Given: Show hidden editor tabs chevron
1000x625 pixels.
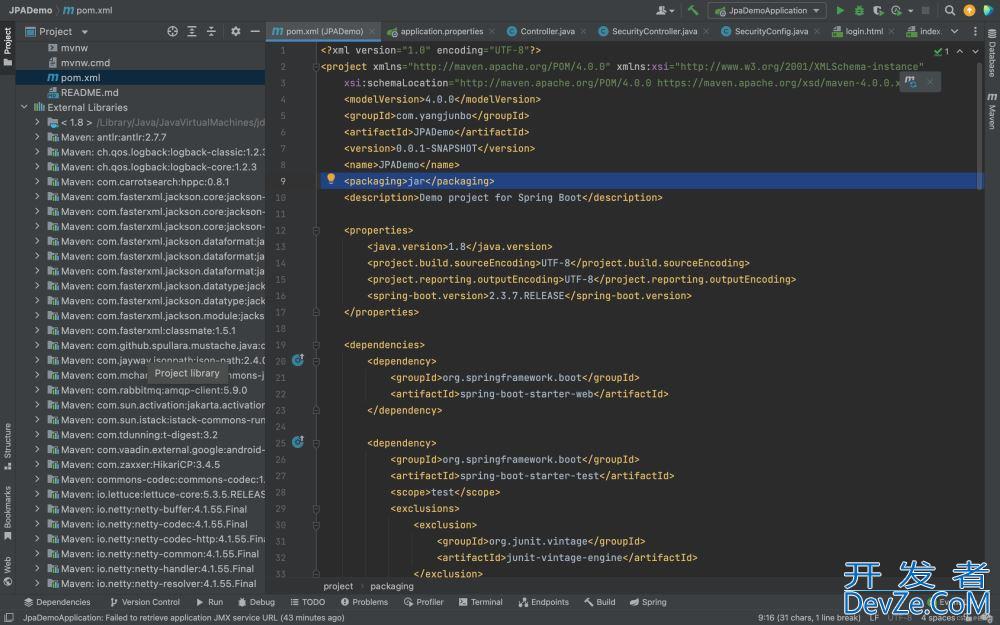Looking at the screenshot, I should [954, 31].
